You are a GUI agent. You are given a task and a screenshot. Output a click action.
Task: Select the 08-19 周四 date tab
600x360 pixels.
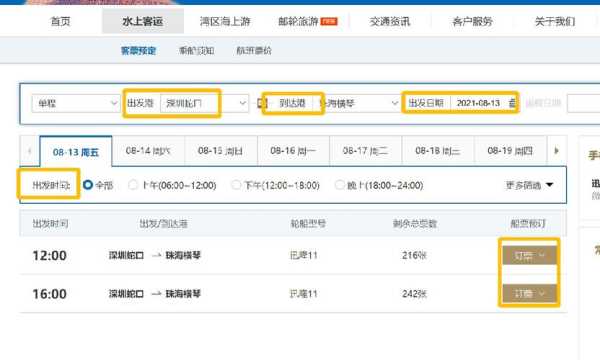coord(510,151)
